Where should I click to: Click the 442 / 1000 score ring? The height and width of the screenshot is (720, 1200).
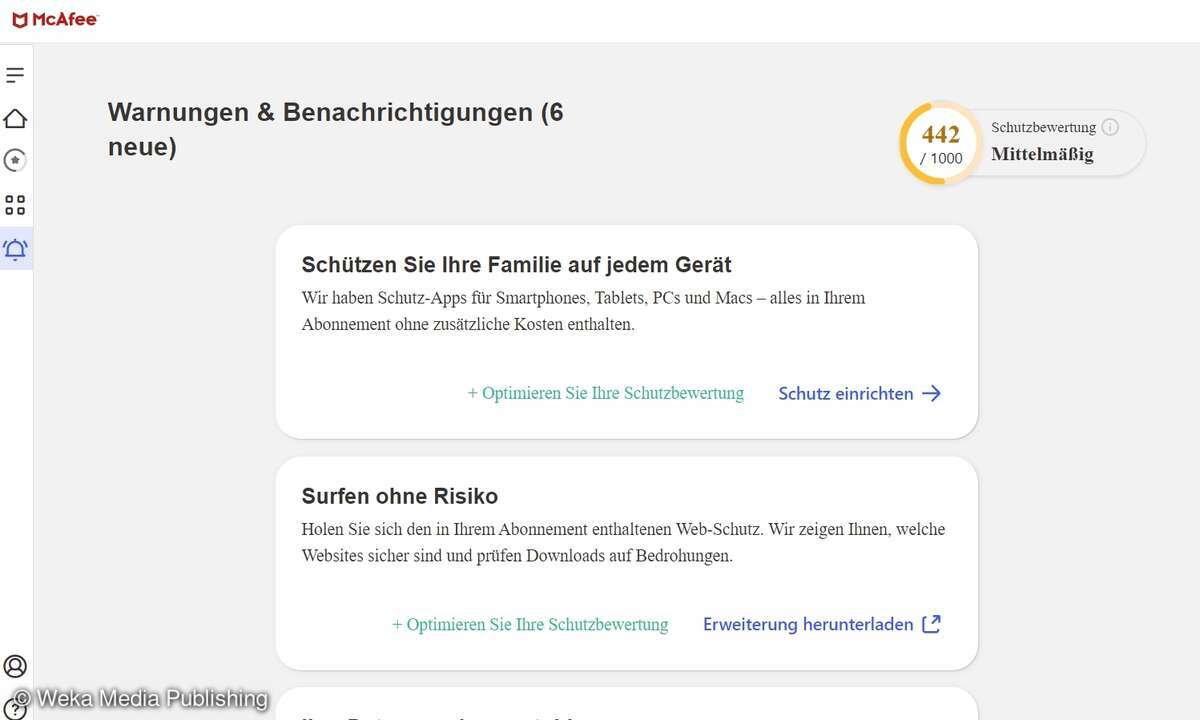(x=941, y=143)
